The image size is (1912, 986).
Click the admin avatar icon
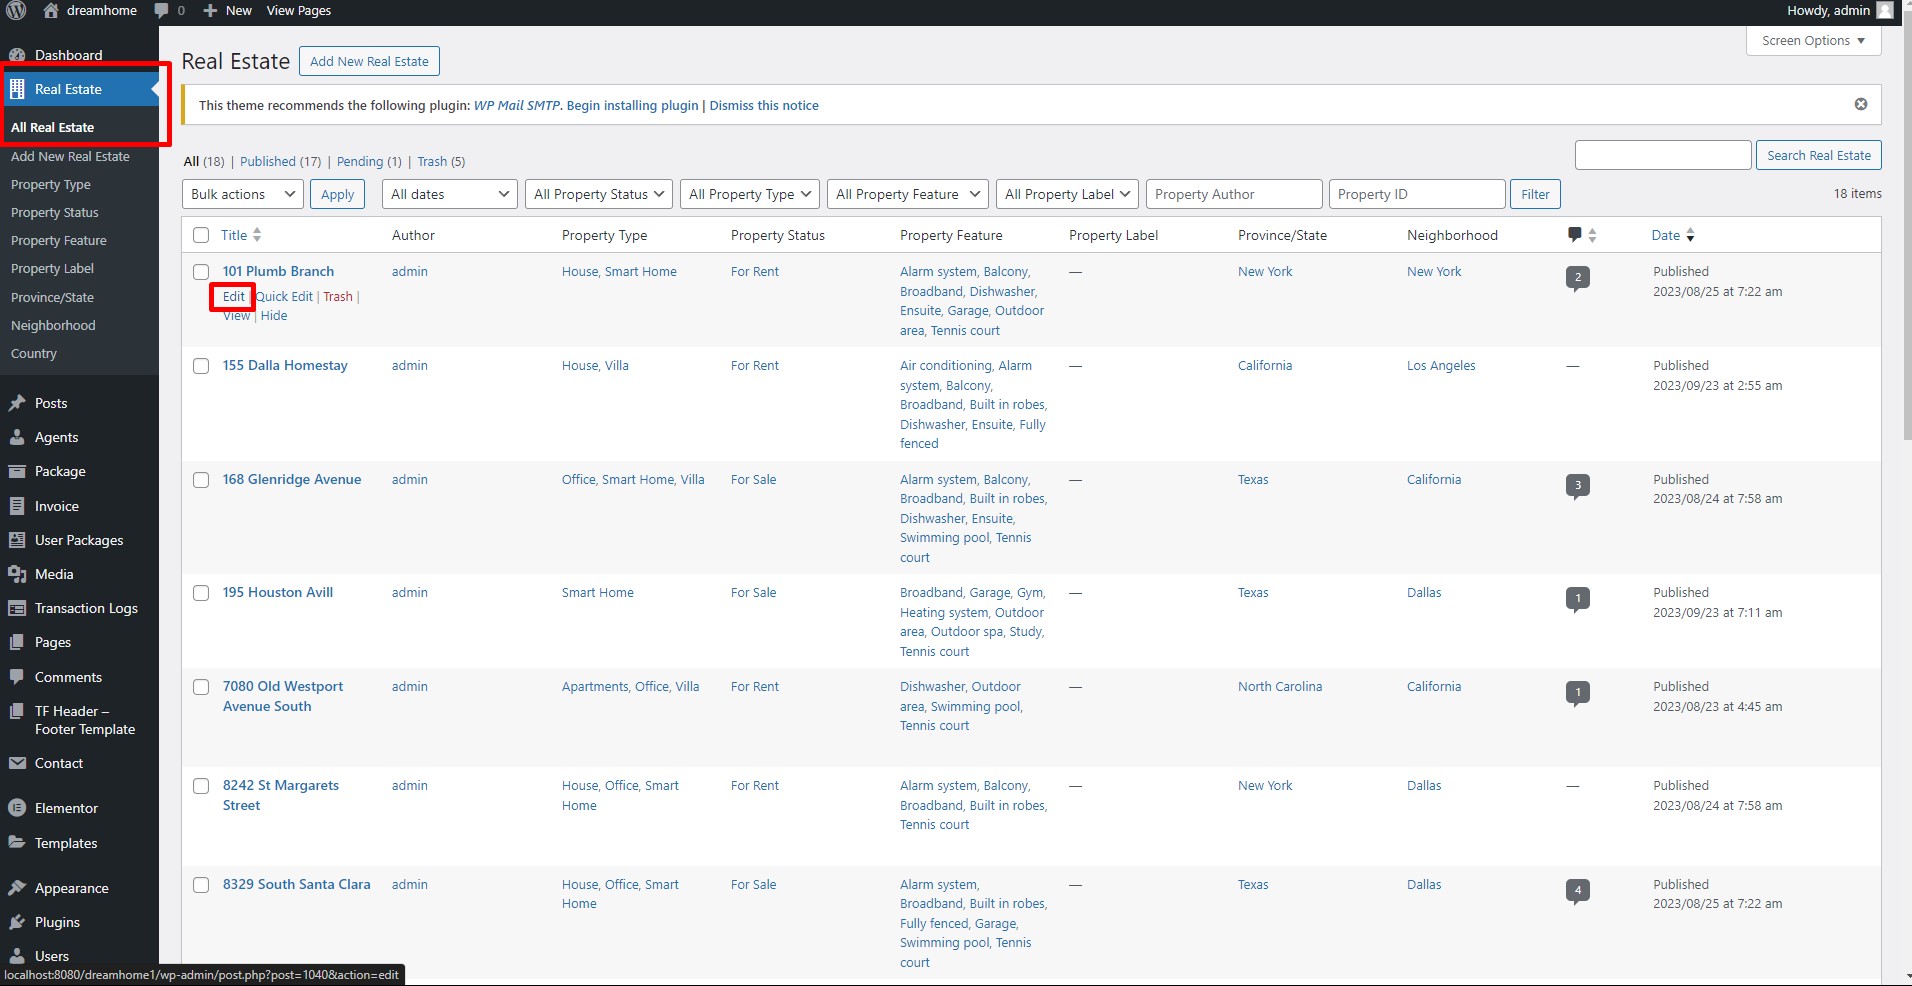click(x=1885, y=11)
